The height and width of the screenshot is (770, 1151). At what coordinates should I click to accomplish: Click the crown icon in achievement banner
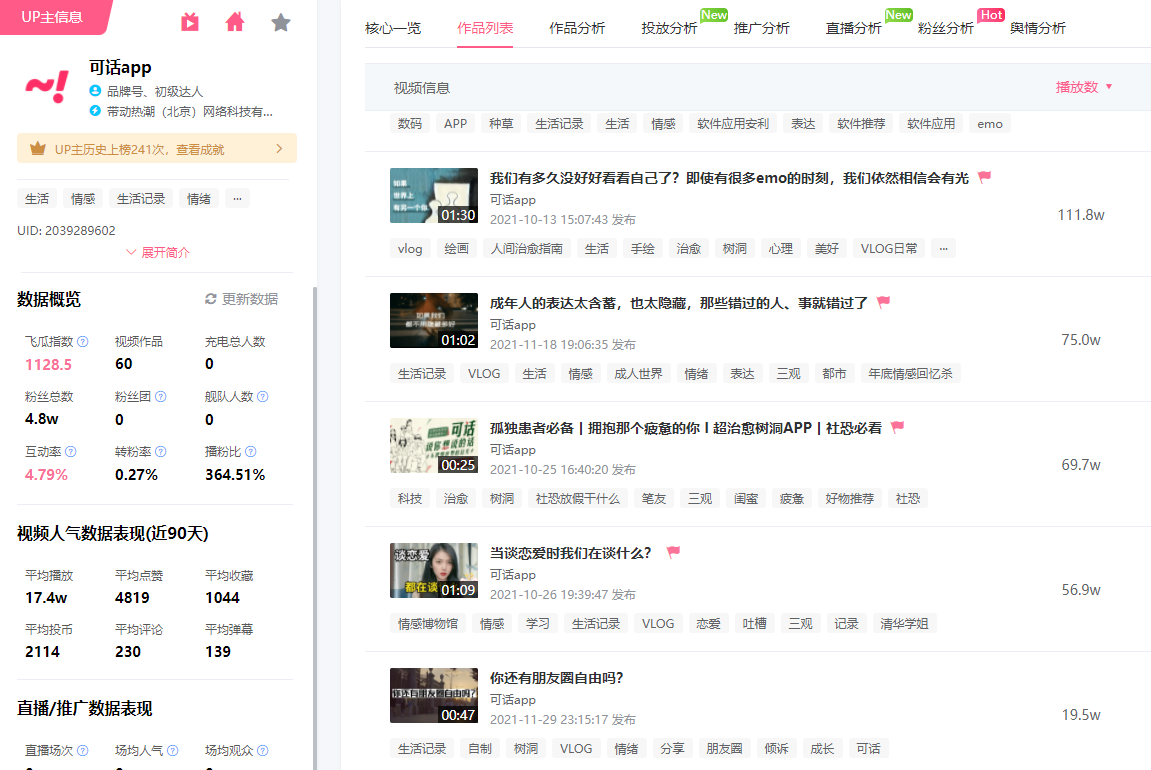point(37,149)
